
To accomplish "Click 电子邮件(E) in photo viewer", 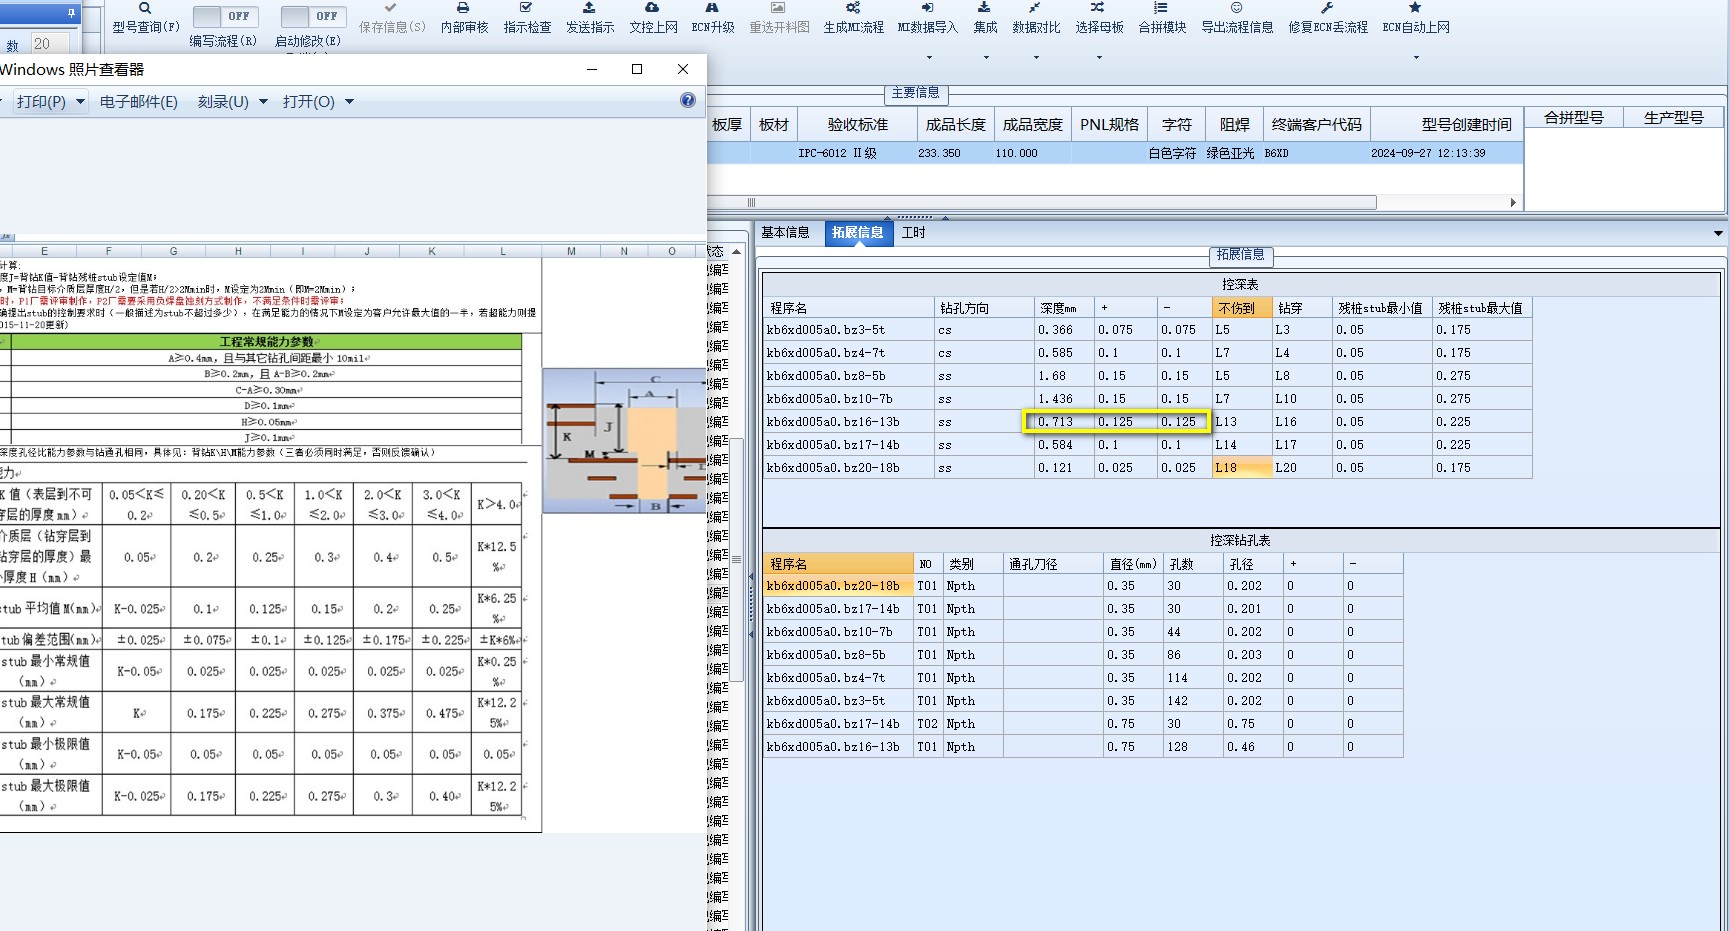I will point(139,102).
